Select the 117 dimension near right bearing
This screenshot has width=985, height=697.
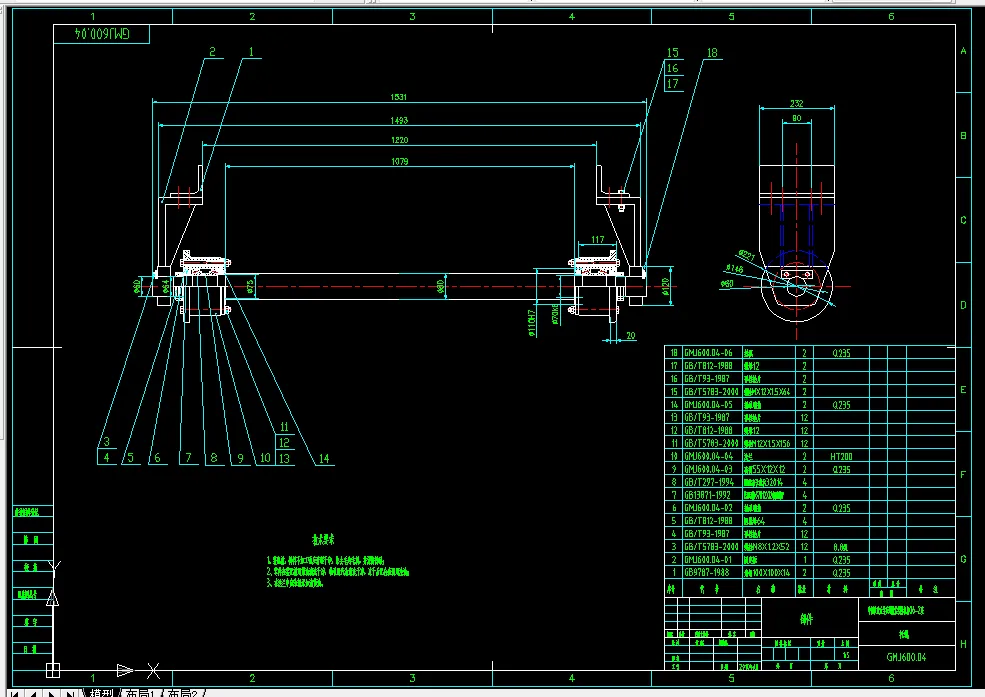(597, 239)
